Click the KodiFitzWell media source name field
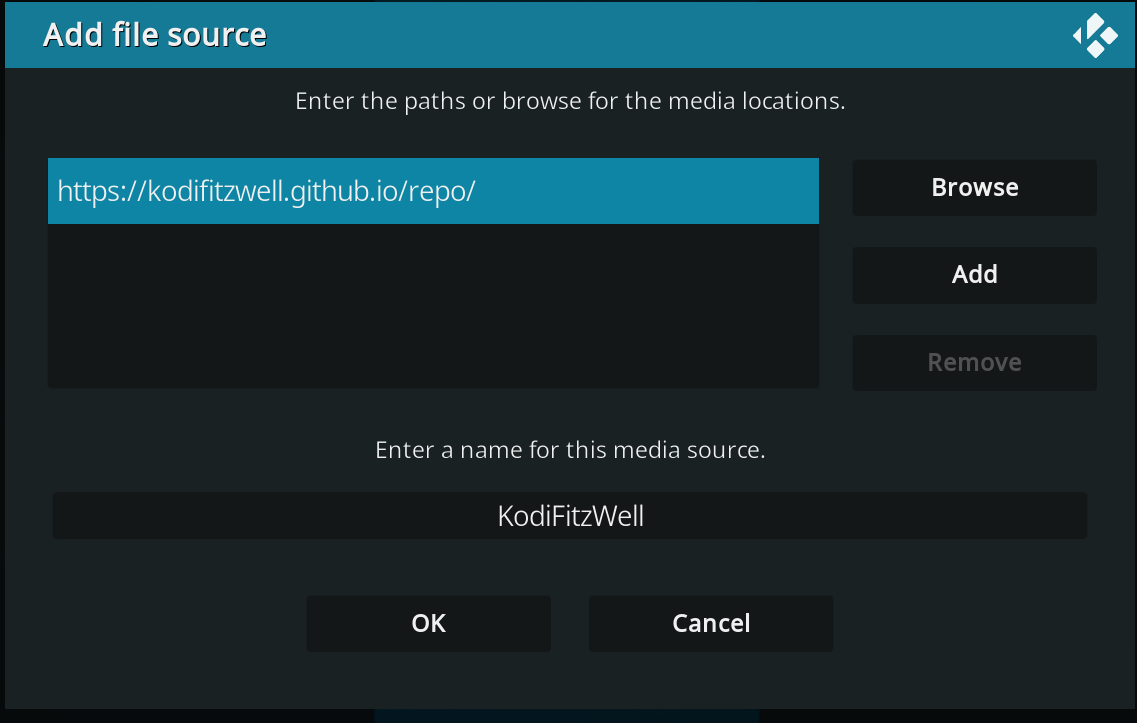Viewport: 1137px width, 723px height. tap(569, 516)
